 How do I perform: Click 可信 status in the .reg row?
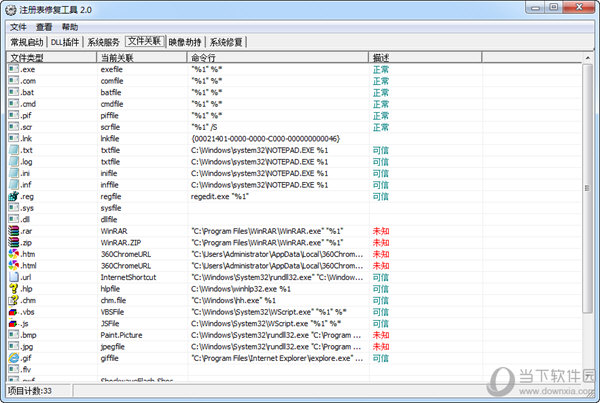point(381,196)
